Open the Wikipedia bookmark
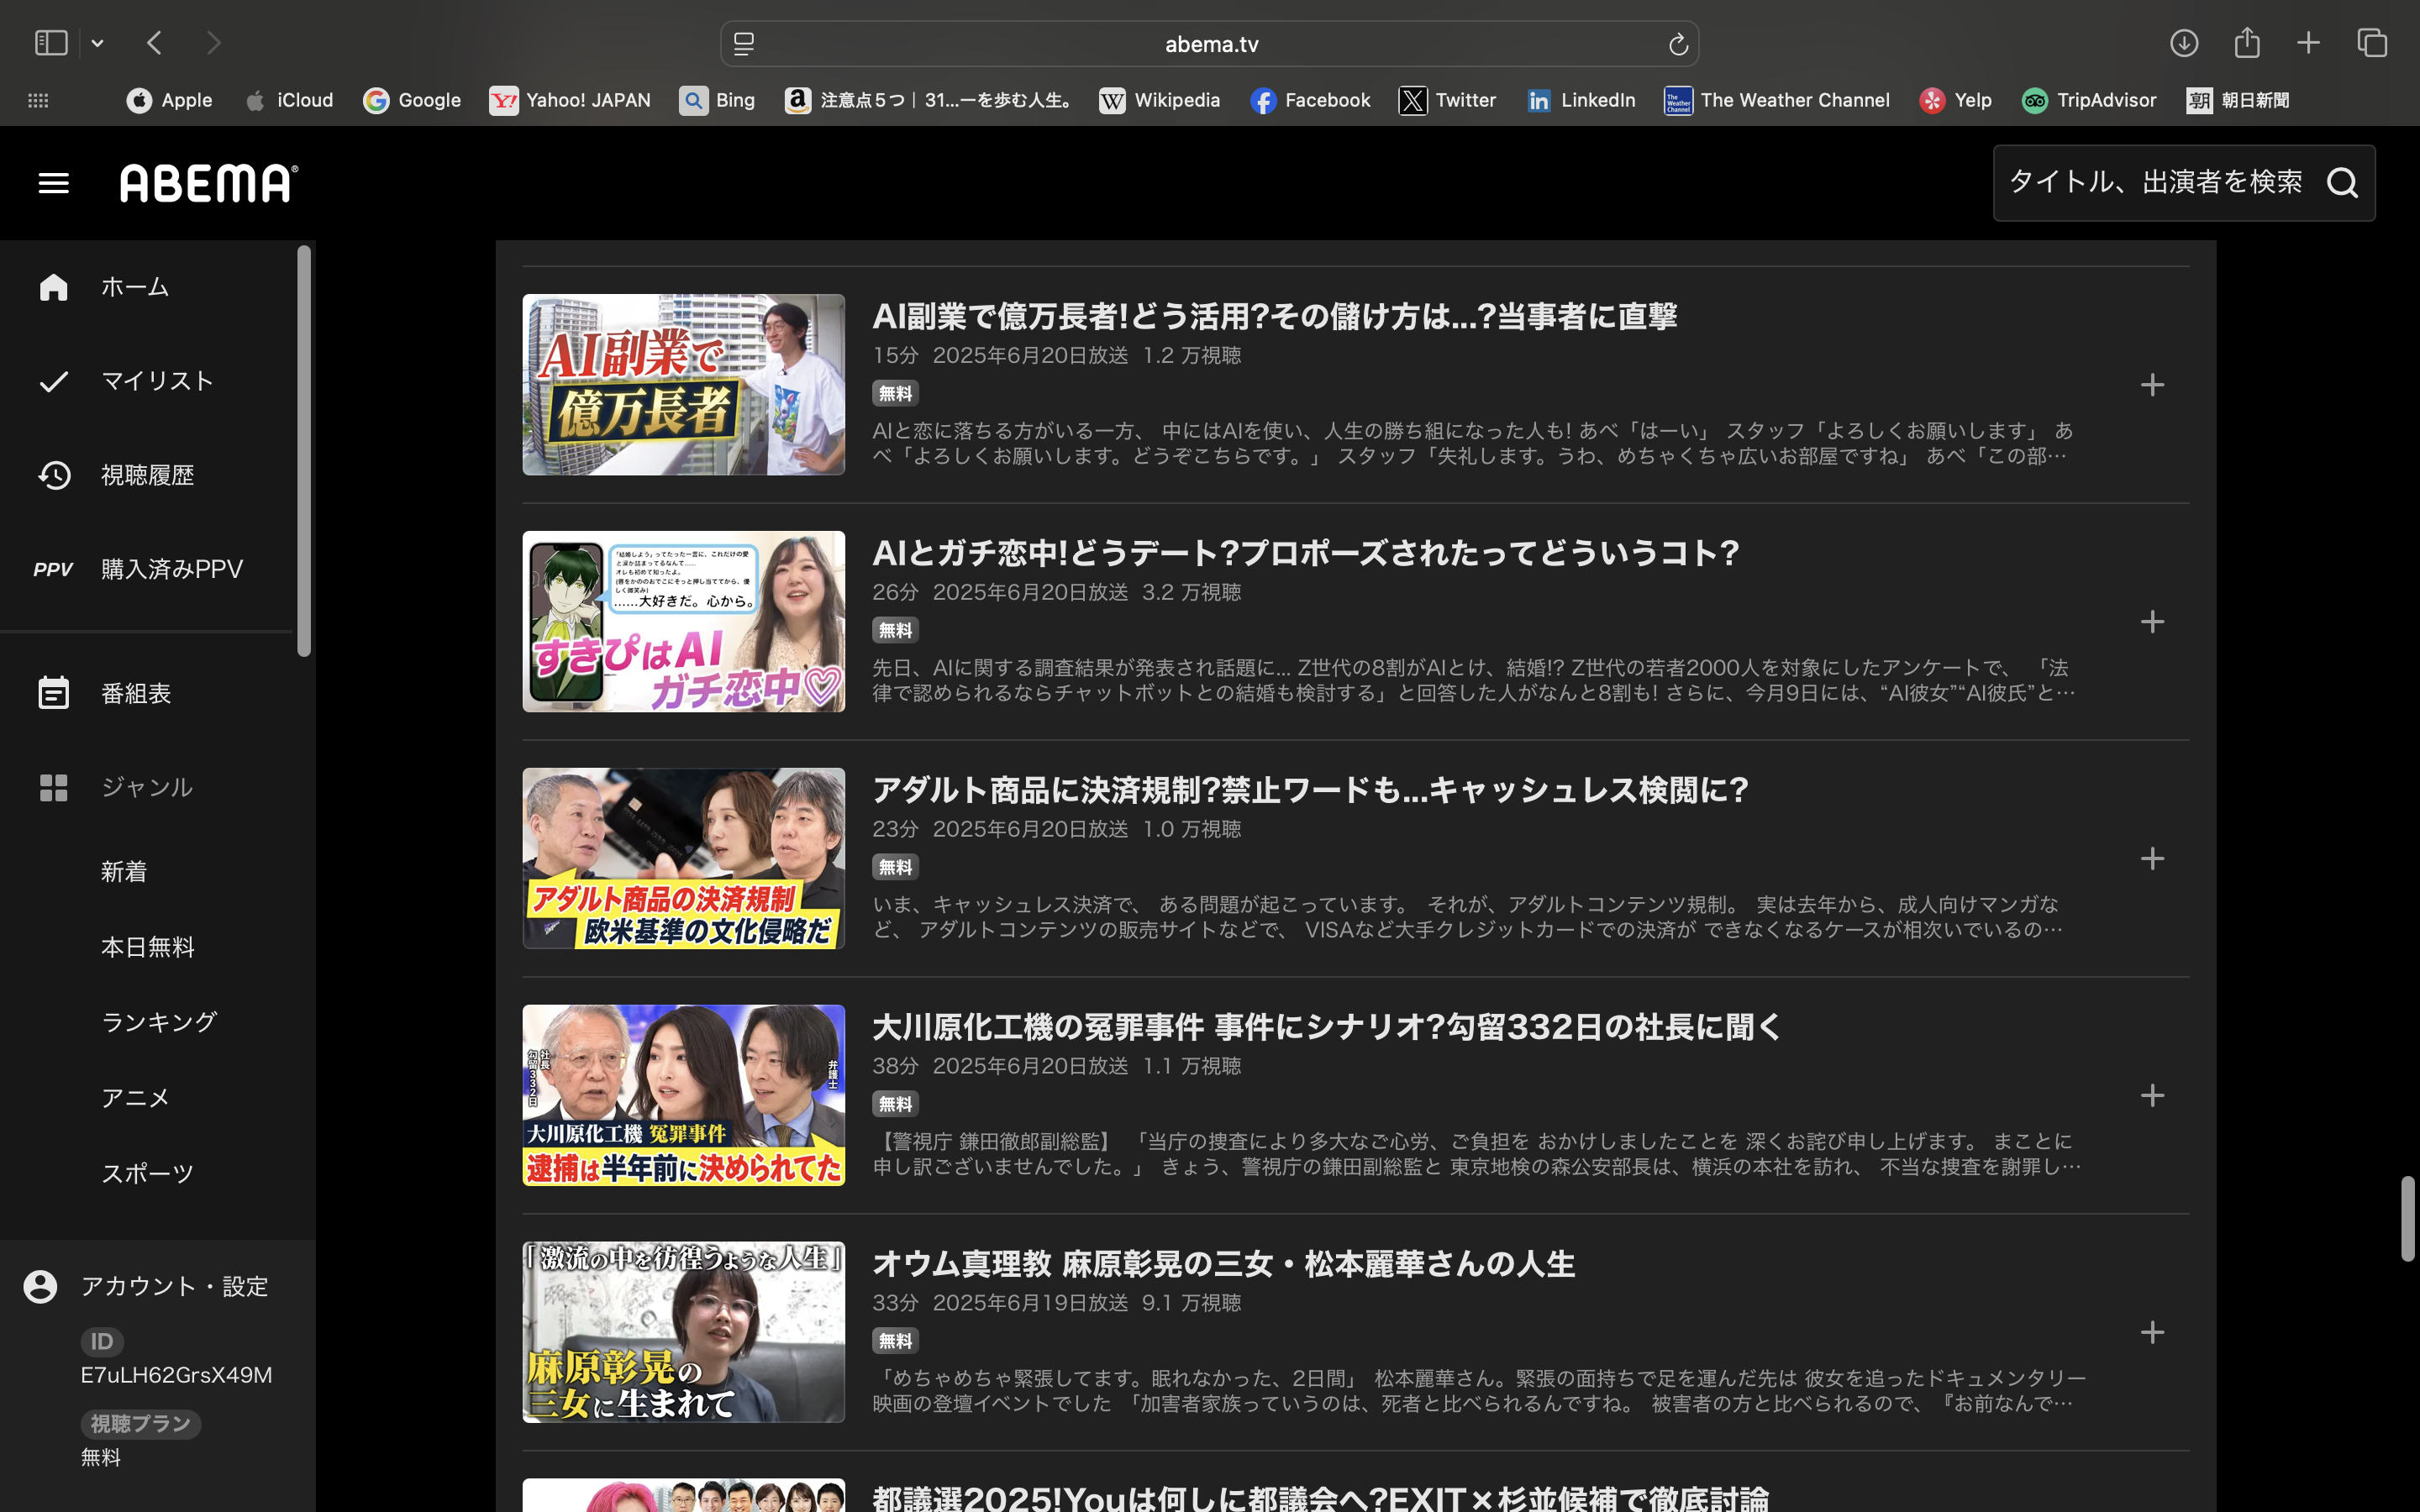This screenshot has width=2420, height=1512. coord(1159,101)
